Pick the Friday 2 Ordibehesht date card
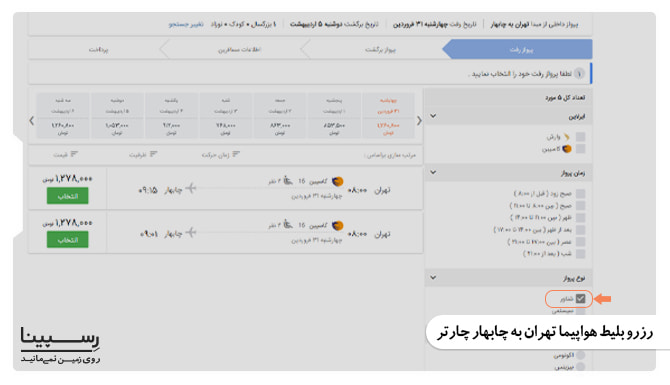The image size is (670, 385). [x=280, y=115]
